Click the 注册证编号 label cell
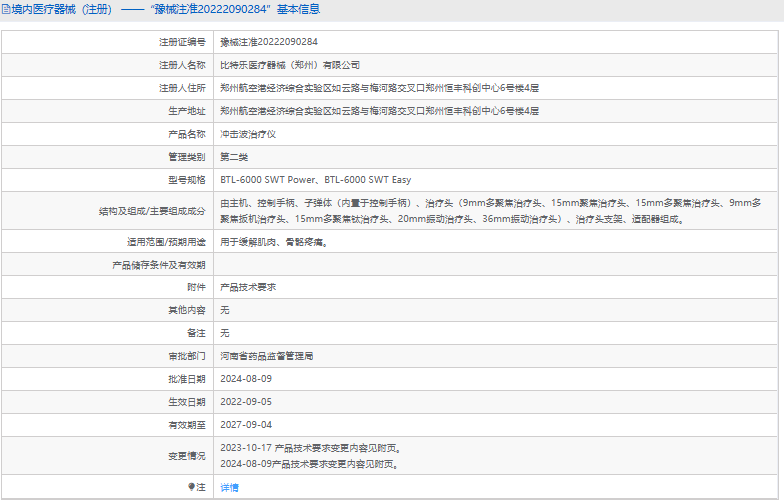The width and height of the screenshot is (784, 500). pyautogui.click(x=108, y=42)
